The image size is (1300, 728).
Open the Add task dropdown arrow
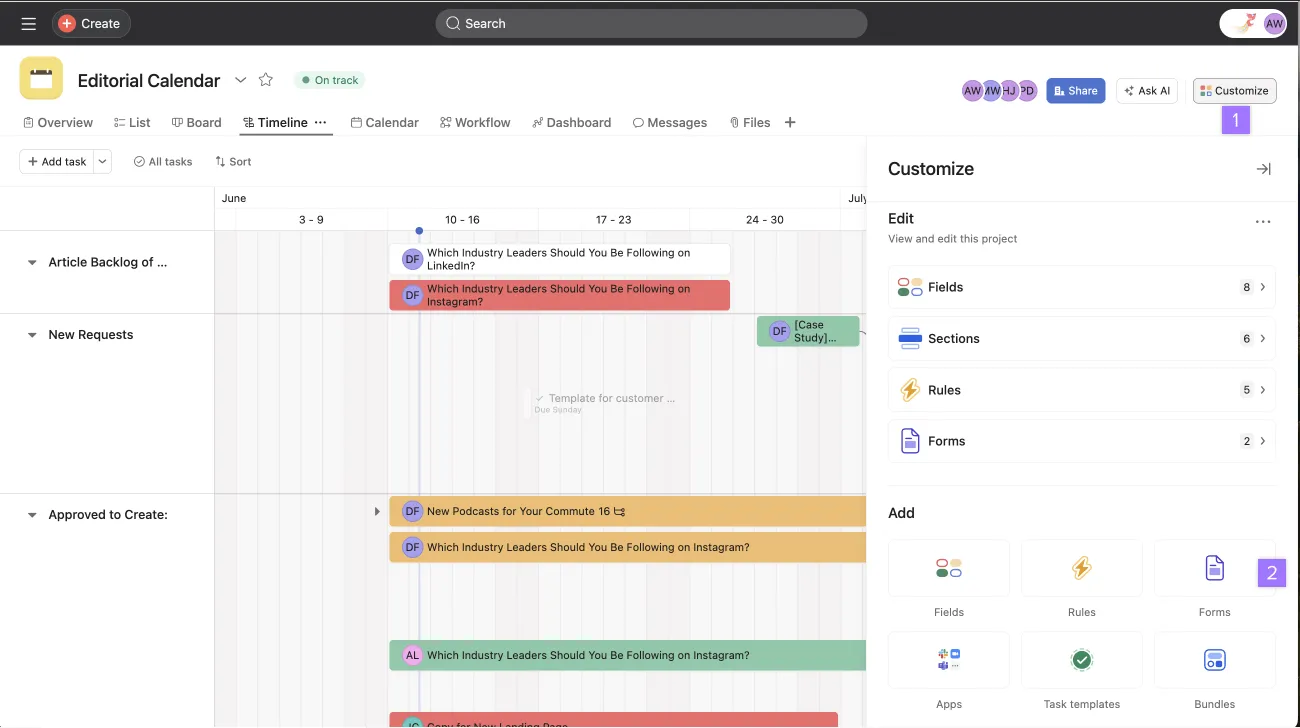(102, 161)
